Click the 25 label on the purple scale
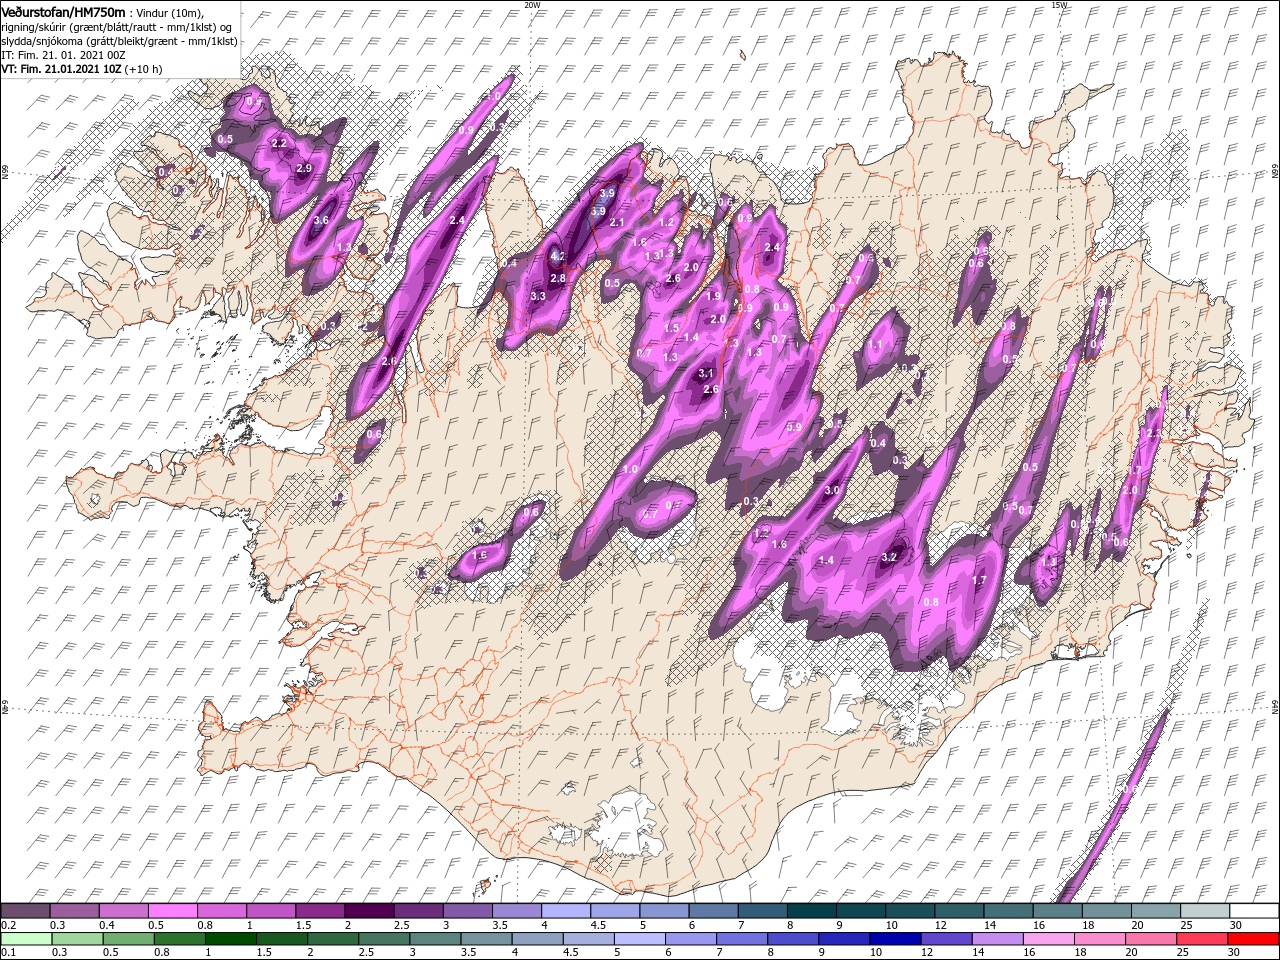Image resolution: width=1280 pixels, height=960 pixels. (1187, 925)
